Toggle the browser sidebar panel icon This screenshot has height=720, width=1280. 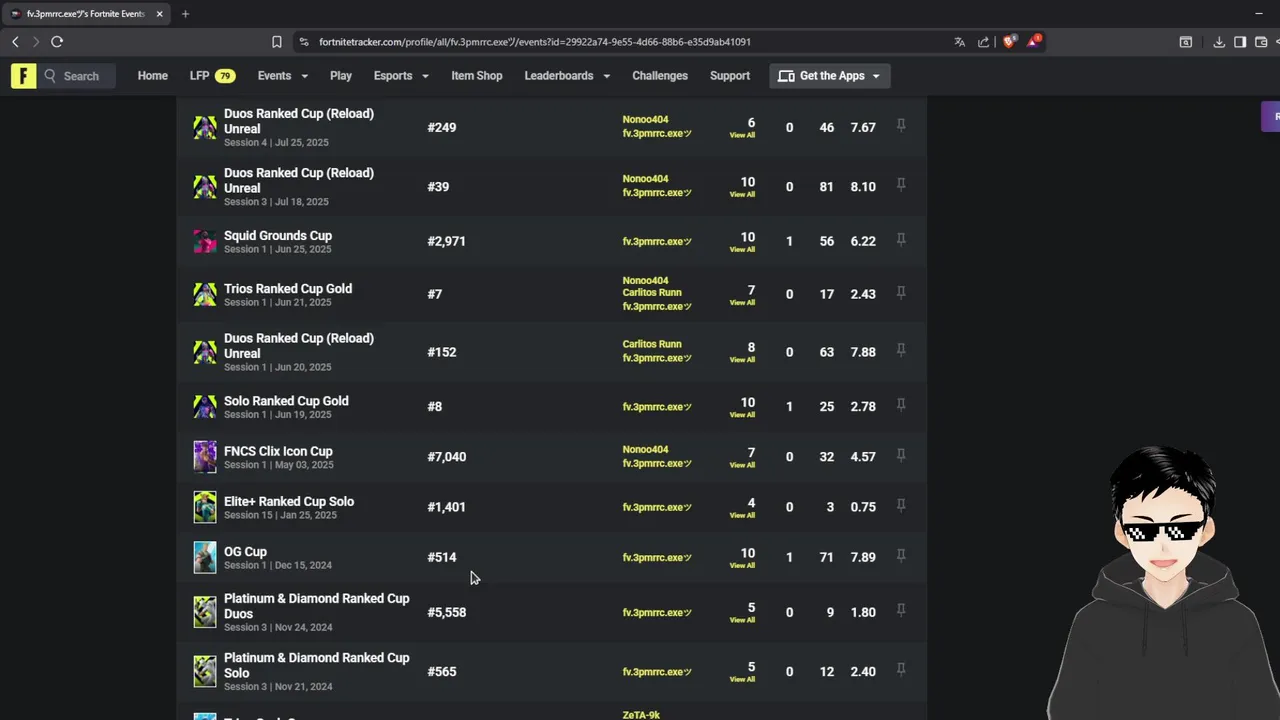(x=1240, y=42)
